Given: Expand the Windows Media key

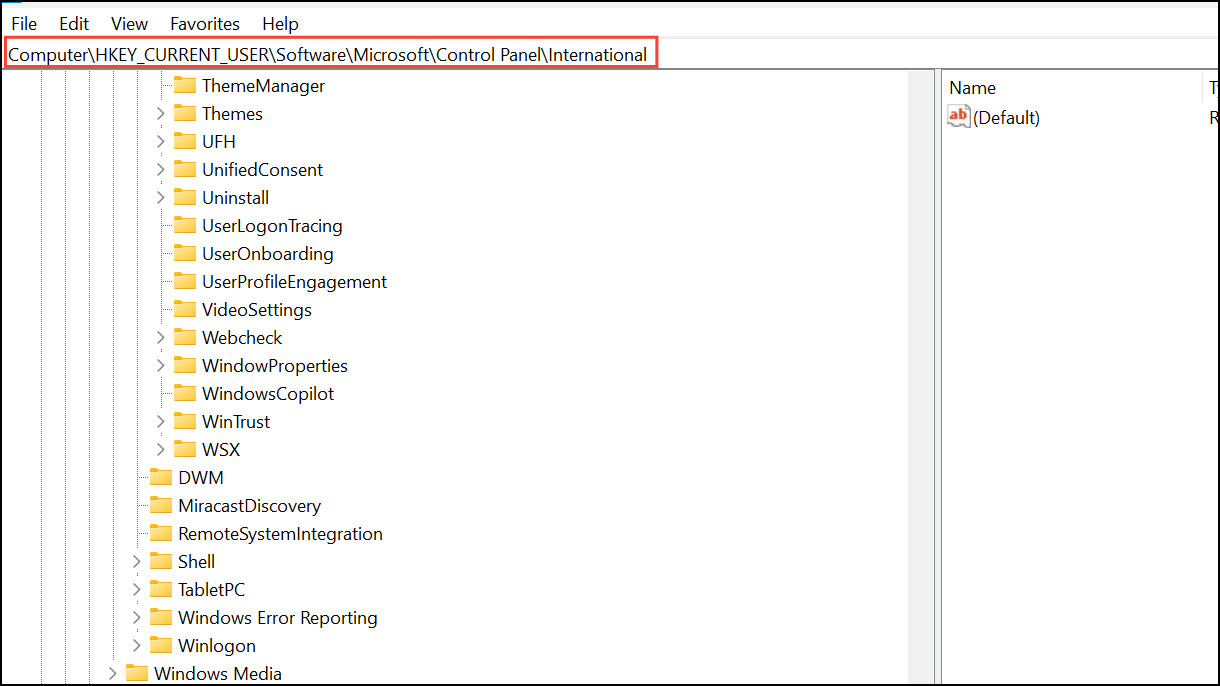Looking at the screenshot, I should point(112,673).
